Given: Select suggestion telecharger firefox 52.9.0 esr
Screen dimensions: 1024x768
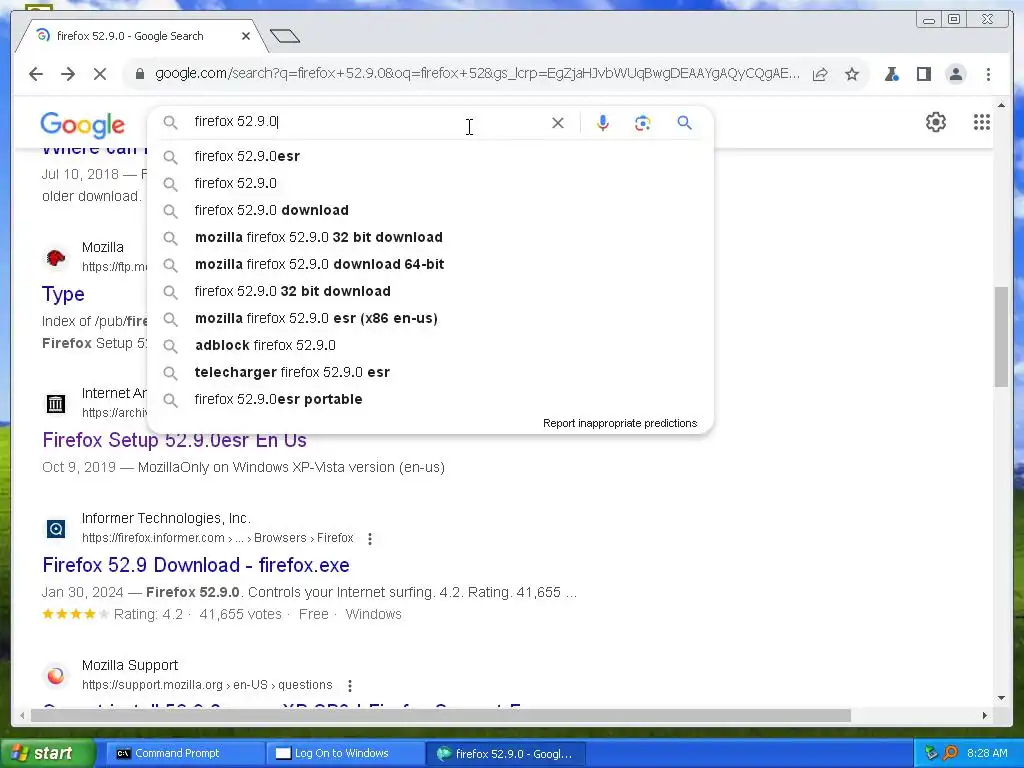Looking at the screenshot, I should point(430,372).
